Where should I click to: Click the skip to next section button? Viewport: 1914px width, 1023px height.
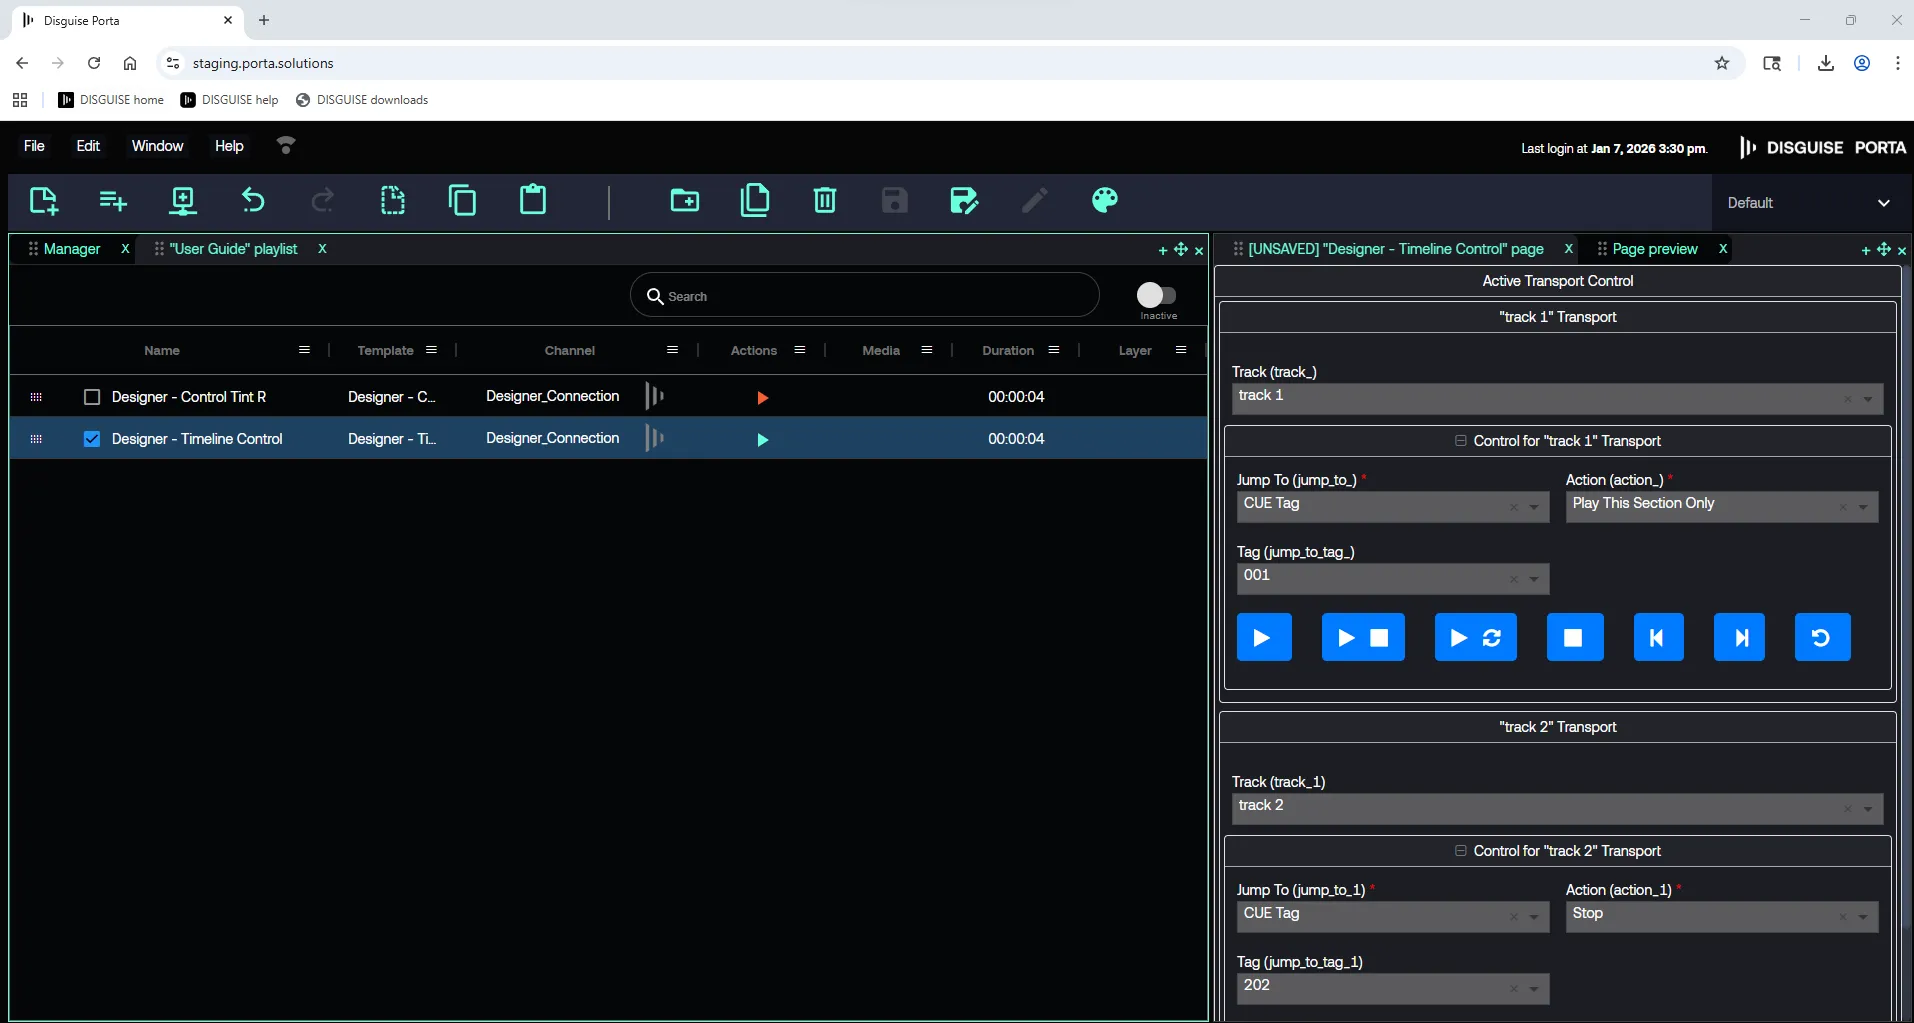pos(1739,637)
